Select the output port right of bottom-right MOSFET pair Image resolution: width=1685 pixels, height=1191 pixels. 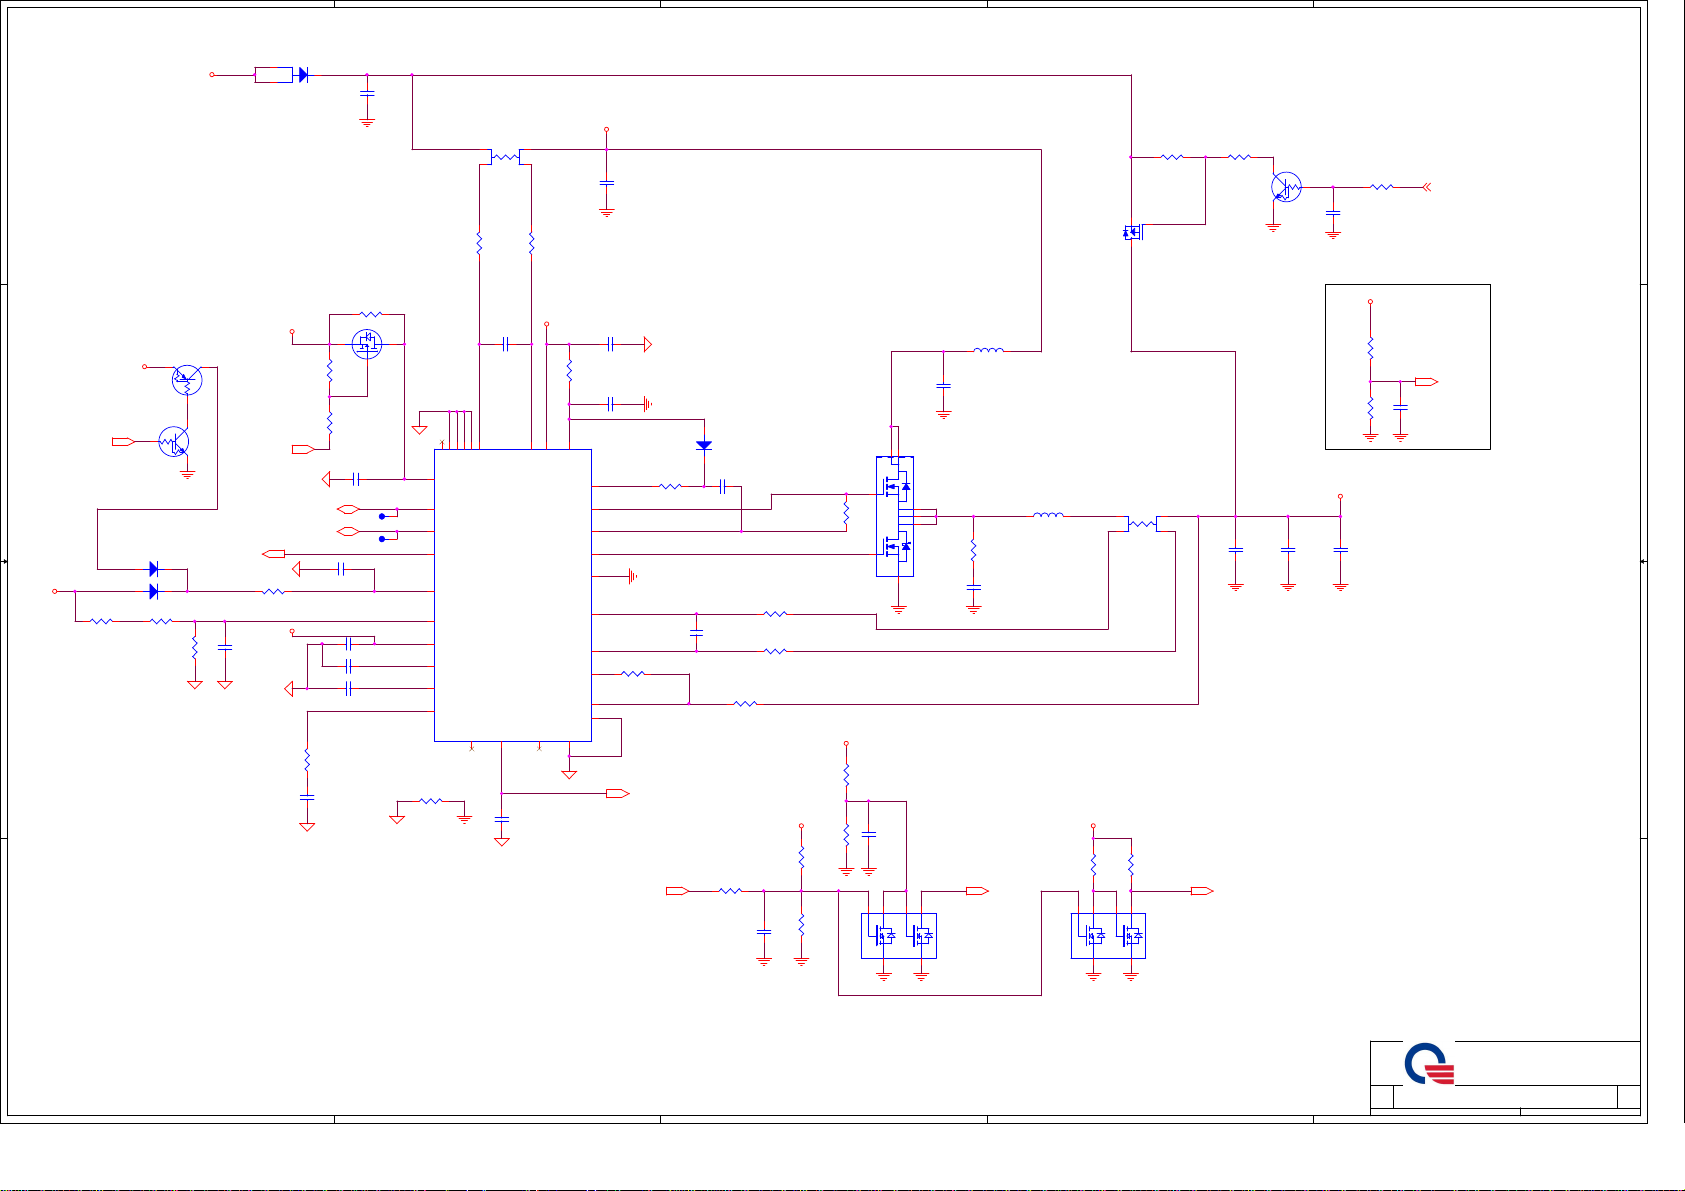pyautogui.click(x=1202, y=891)
